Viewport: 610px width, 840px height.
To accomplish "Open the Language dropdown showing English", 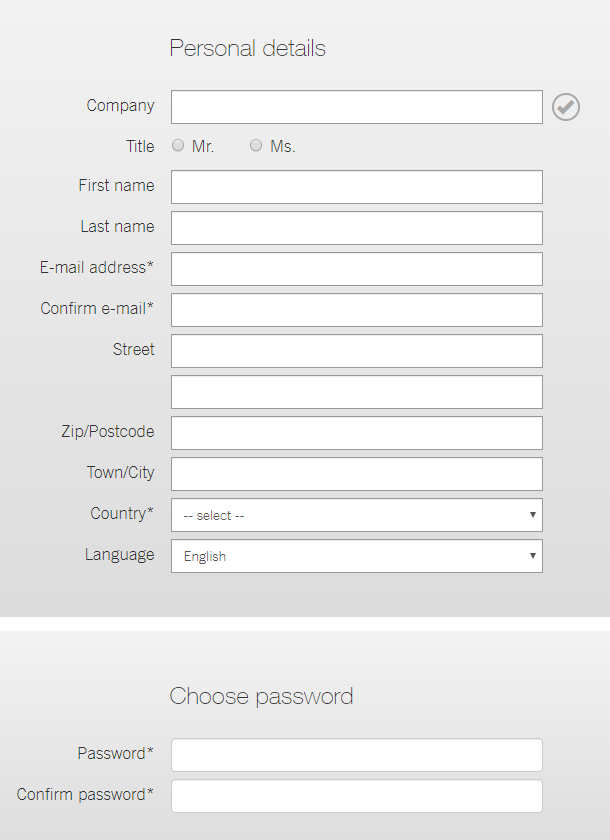I will [356, 556].
